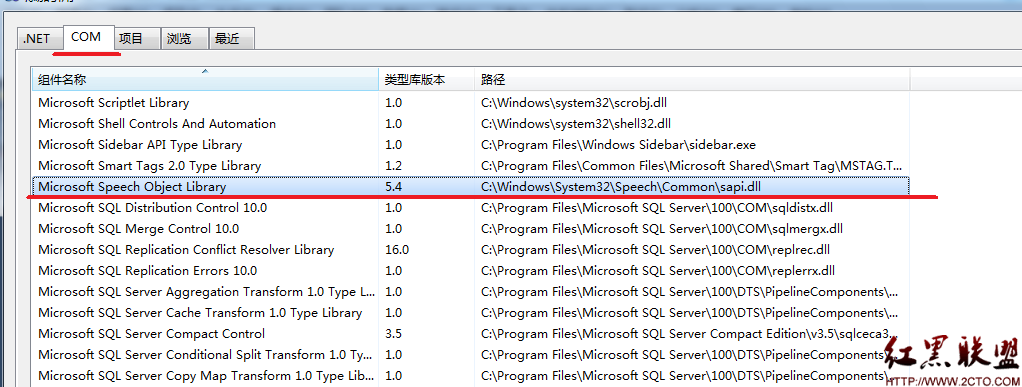
Task: Select Microsoft Sidebar API Type Library
Action: click(x=471, y=145)
